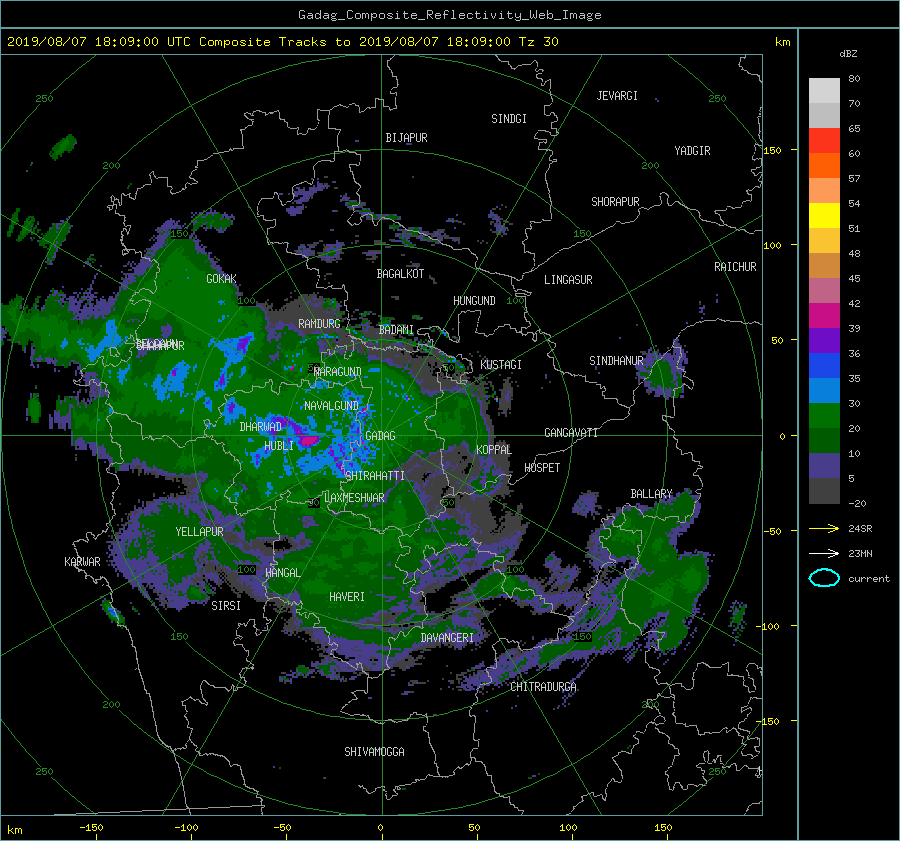Image resolution: width=900 pixels, height=841 pixels.
Task: Click the BALLARY city label
Action: 651,494
